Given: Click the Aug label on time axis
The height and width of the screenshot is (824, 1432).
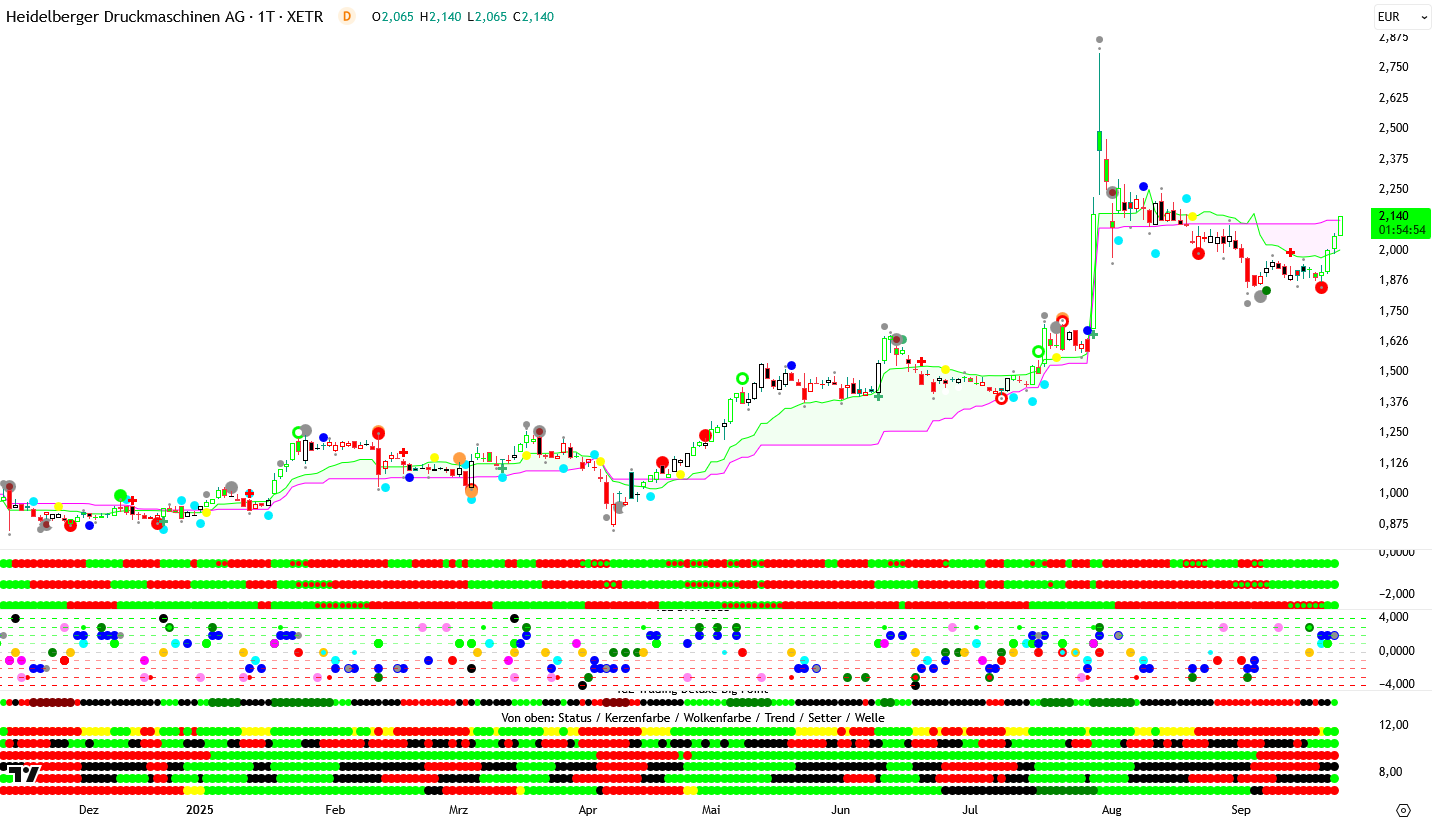Looking at the screenshot, I should 1111,810.
